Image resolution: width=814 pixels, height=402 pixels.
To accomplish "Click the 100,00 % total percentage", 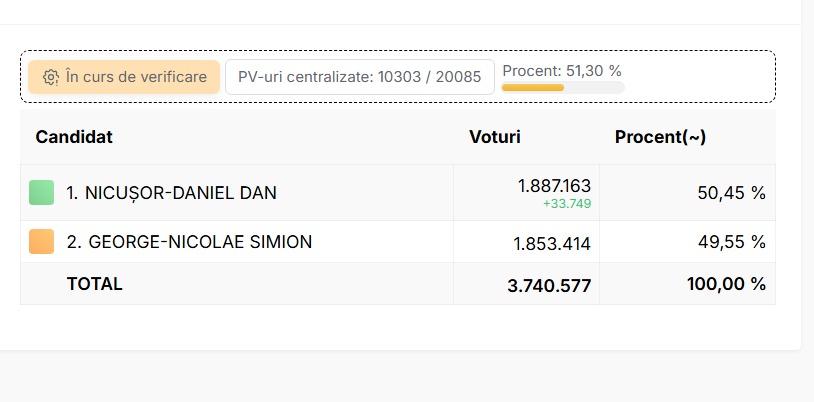I will 726,284.
